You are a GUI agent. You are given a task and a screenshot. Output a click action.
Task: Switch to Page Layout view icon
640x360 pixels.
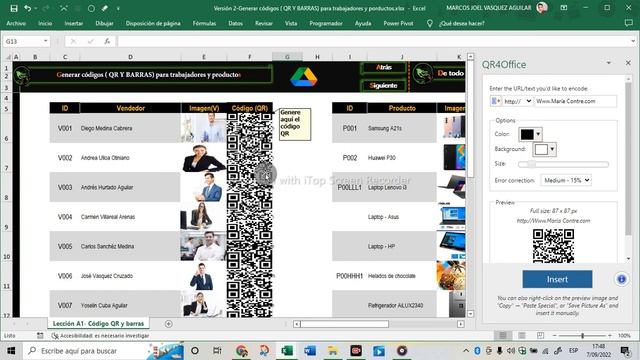(x=522, y=336)
